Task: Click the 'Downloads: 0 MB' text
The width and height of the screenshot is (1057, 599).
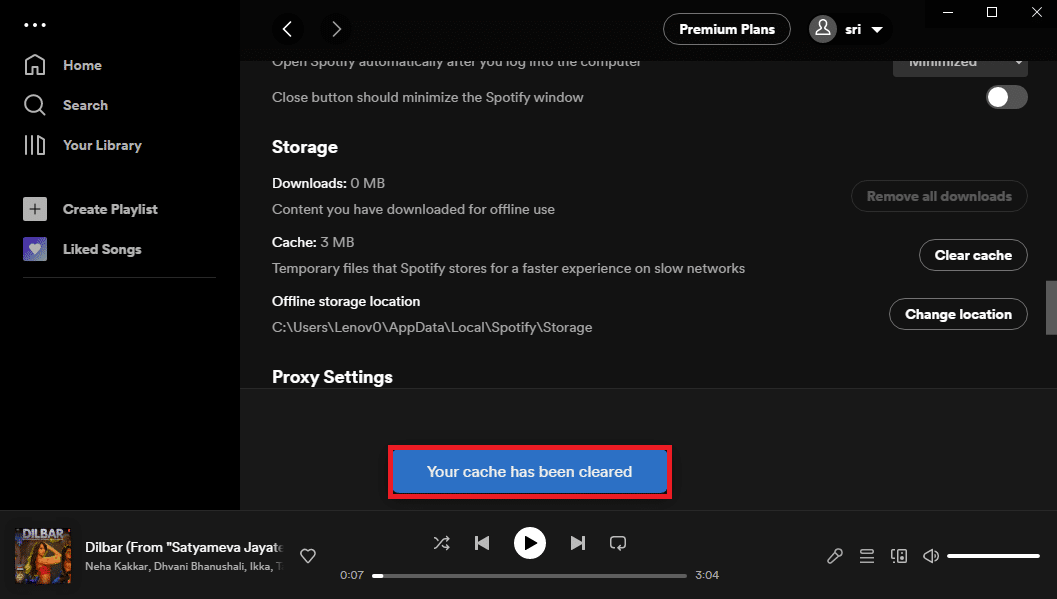Action: click(328, 183)
